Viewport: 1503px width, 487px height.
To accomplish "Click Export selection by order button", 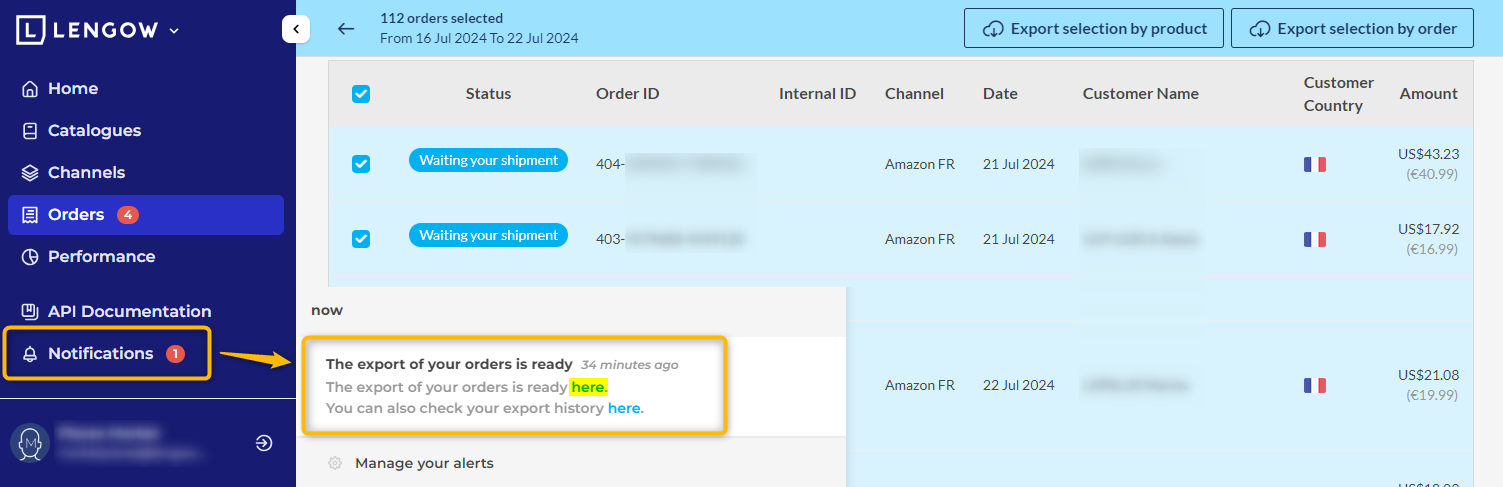I will 1353,29.
